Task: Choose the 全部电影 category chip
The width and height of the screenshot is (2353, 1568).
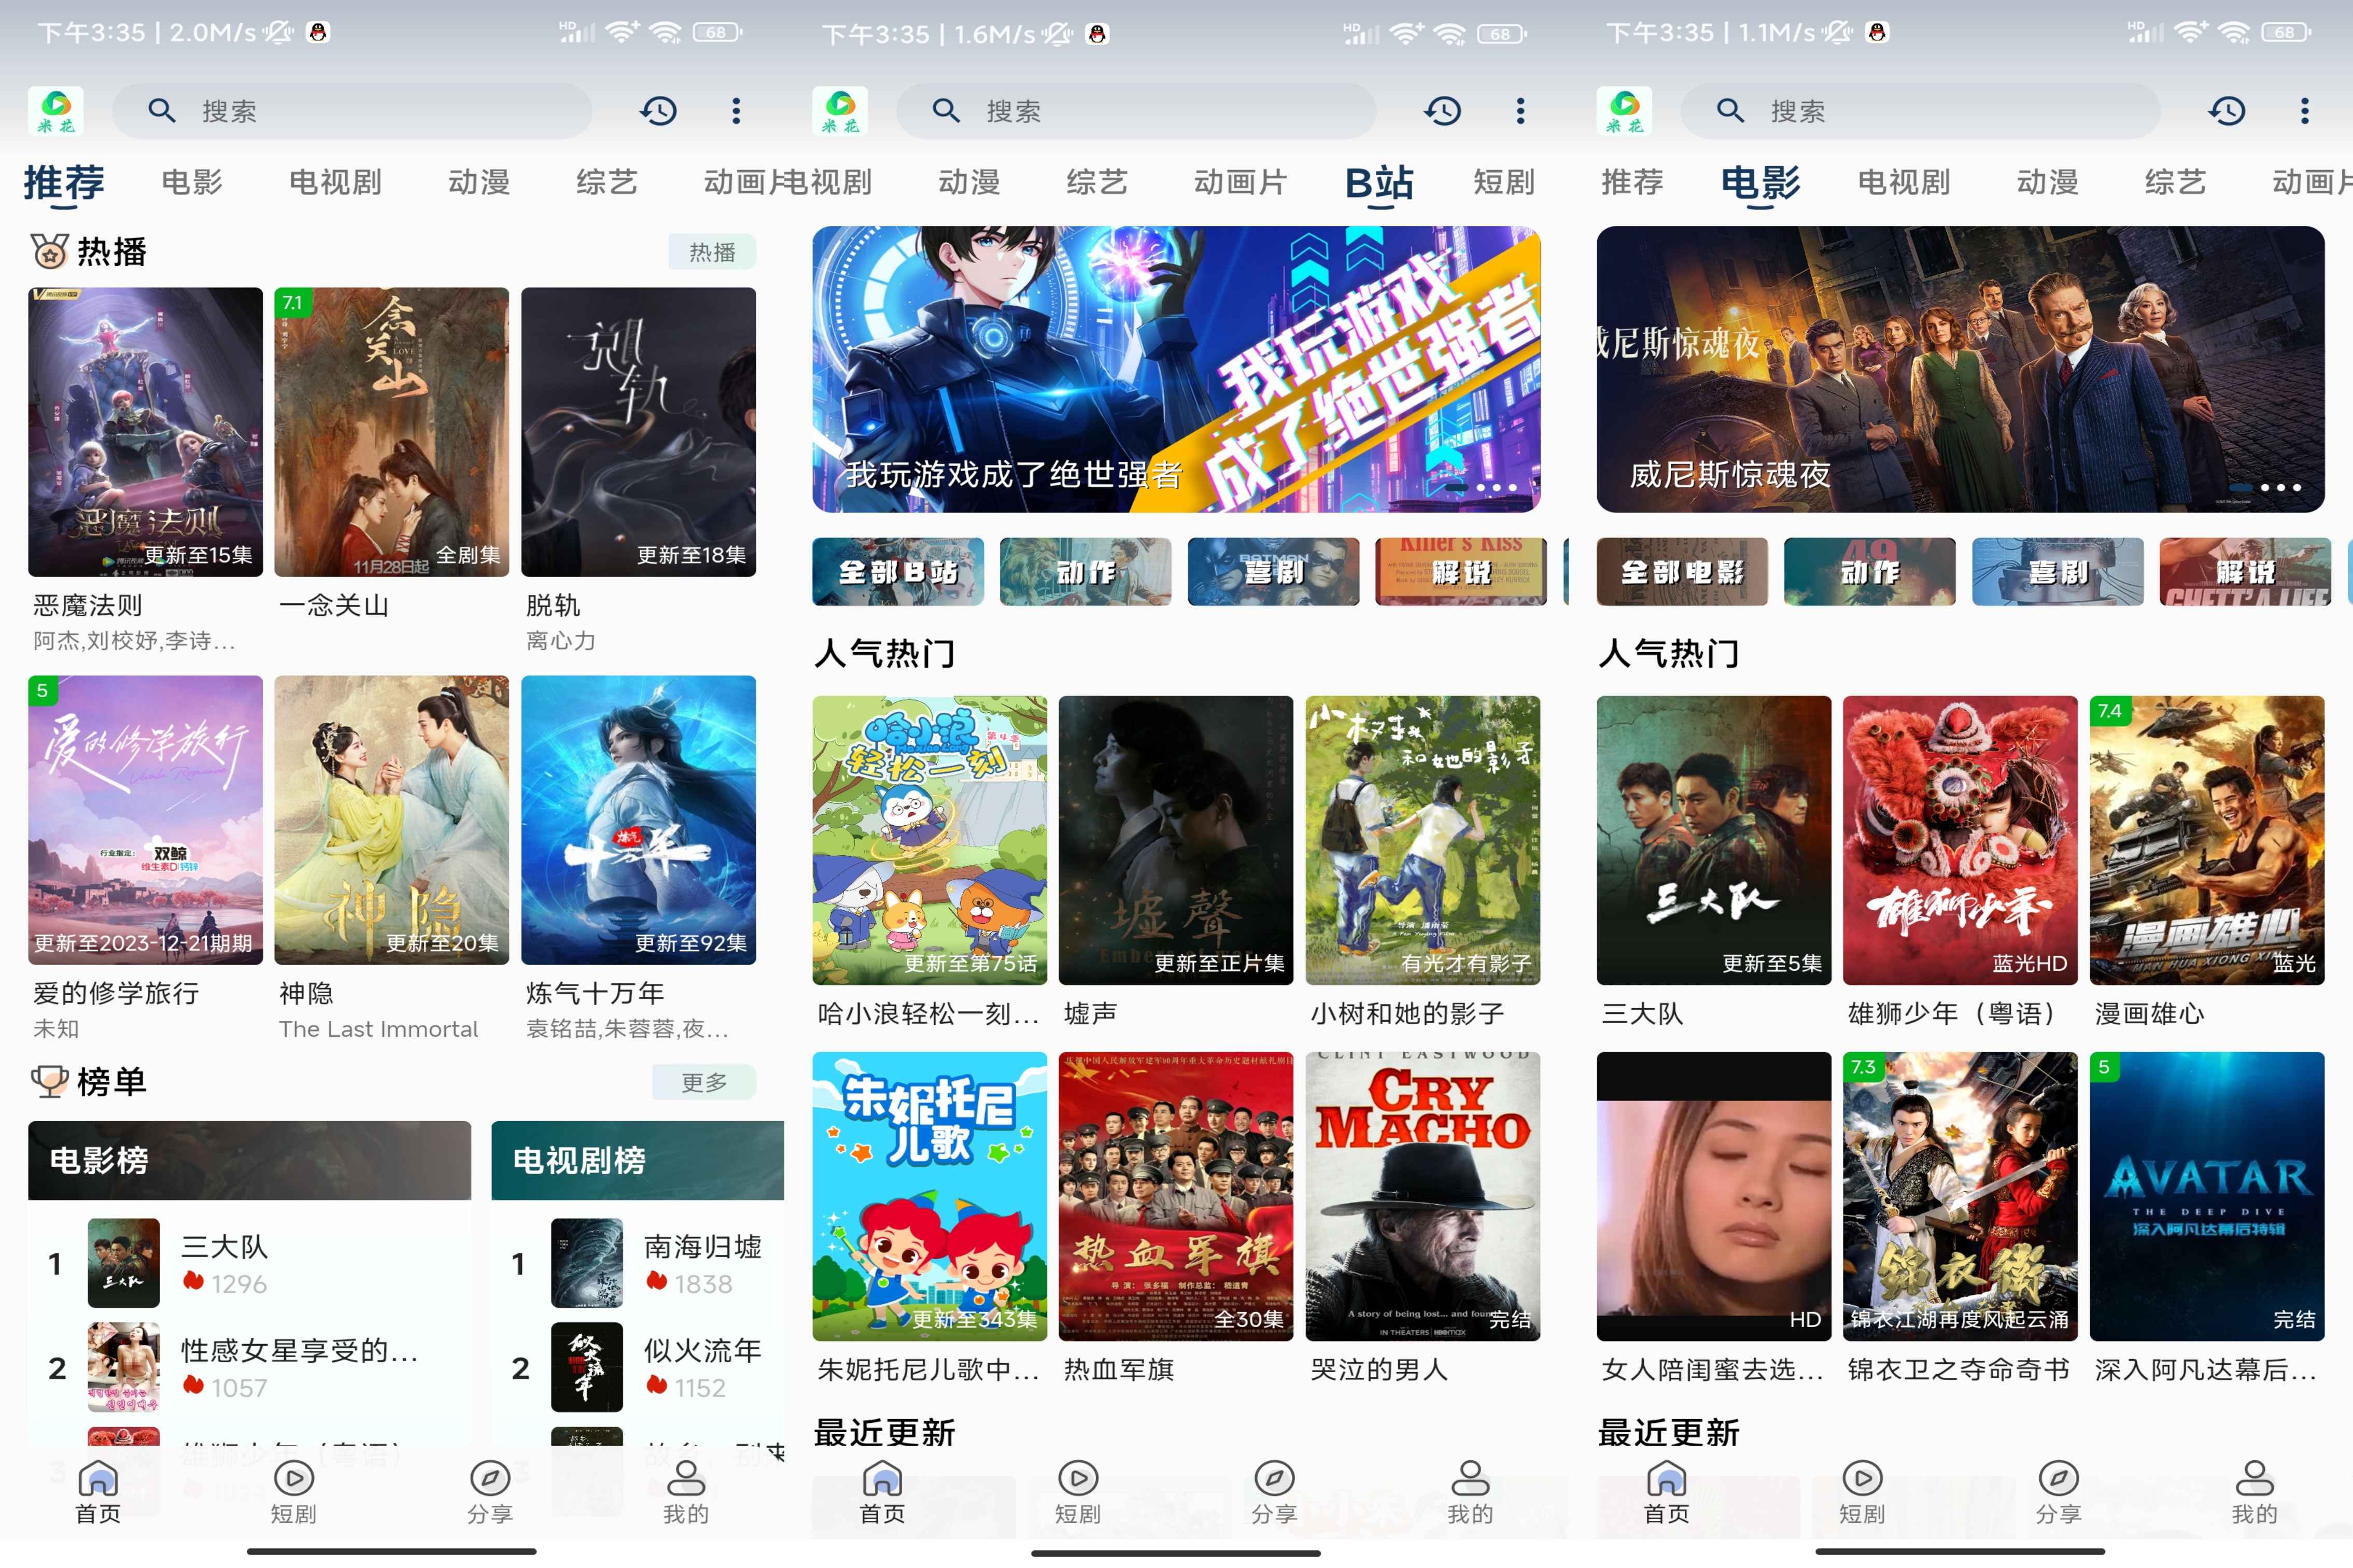Action: tap(1682, 572)
